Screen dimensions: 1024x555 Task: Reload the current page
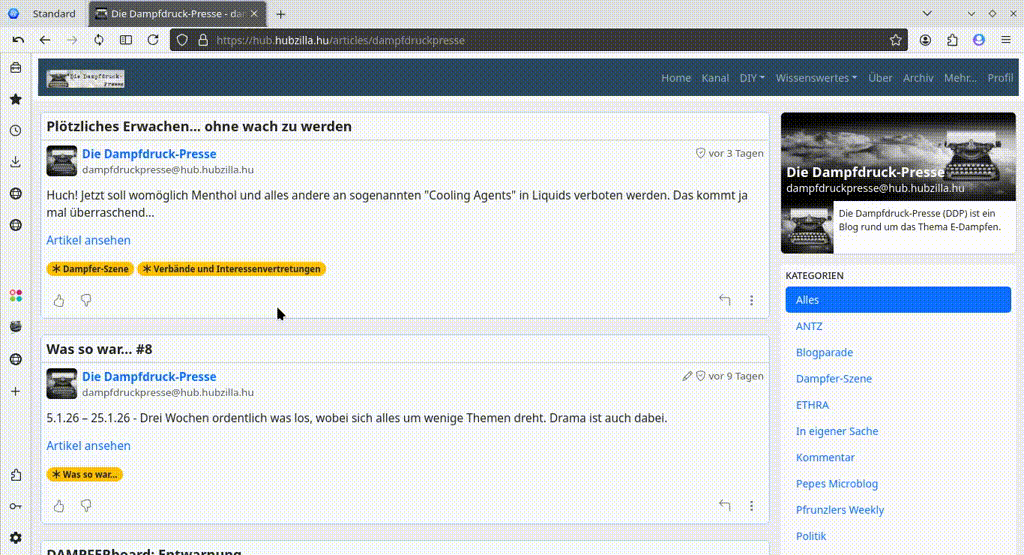coord(153,40)
